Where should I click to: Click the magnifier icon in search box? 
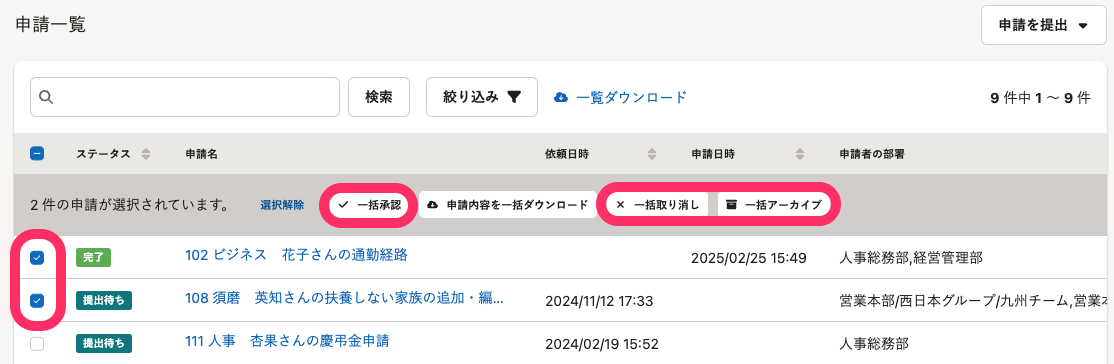pos(46,97)
